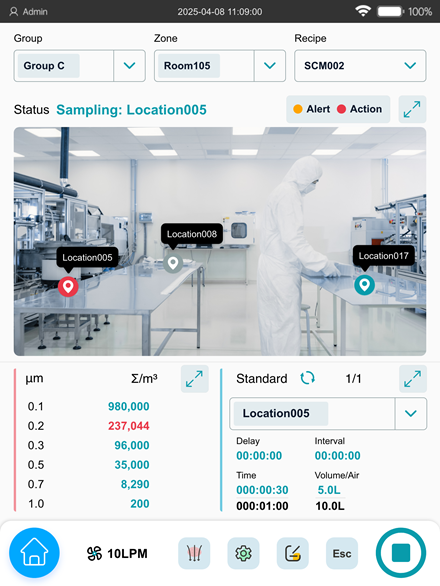
Task: Open the Group dropdown arrow
Action: pos(129,66)
